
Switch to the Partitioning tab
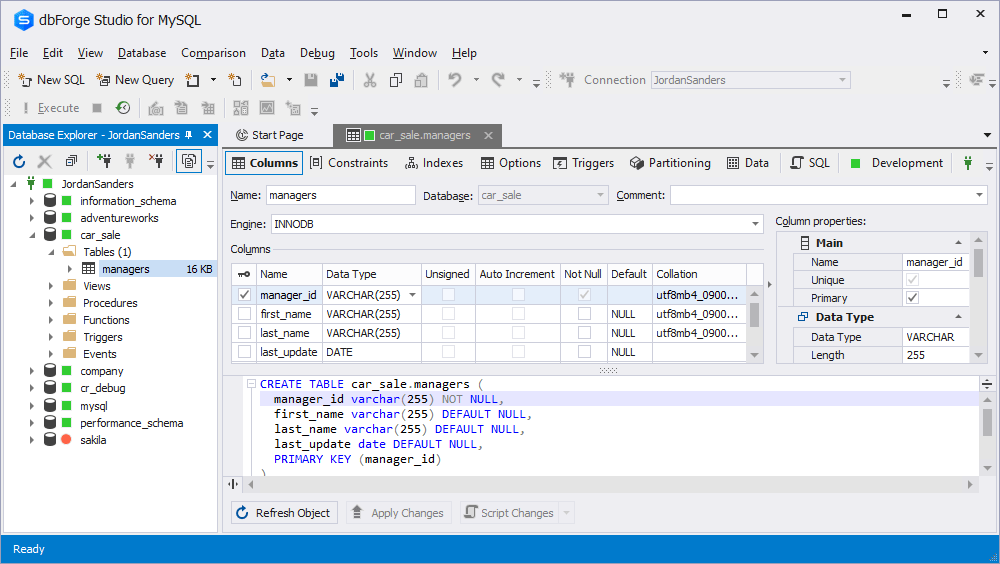point(670,163)
